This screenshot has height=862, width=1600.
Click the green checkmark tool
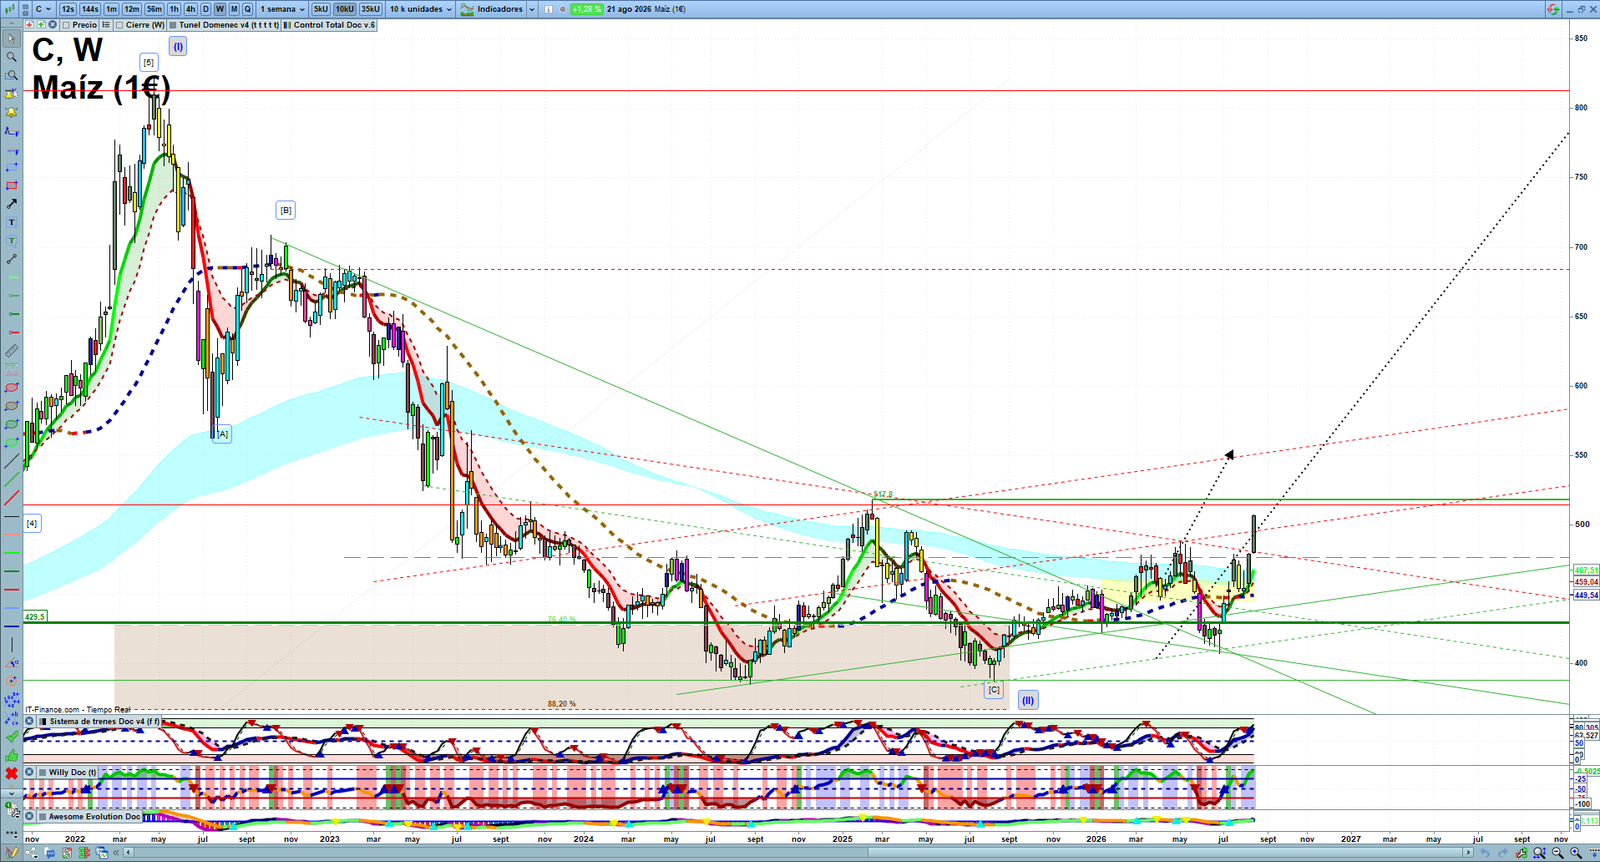coord(12,736)
